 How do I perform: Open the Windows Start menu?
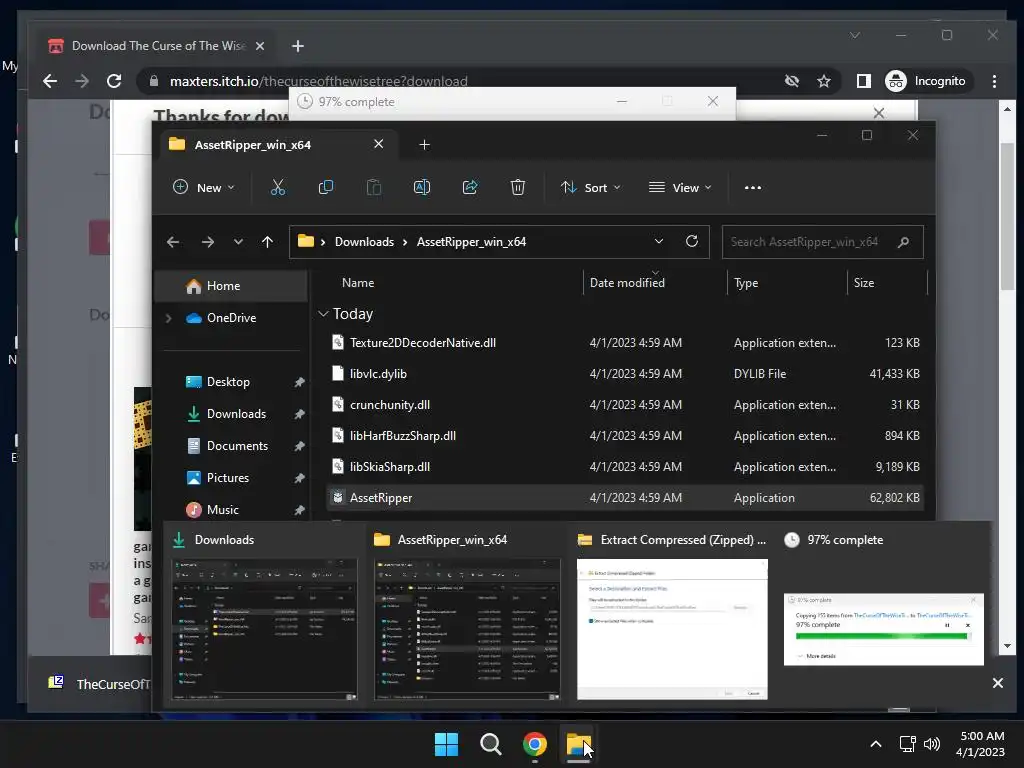(447, 744)
